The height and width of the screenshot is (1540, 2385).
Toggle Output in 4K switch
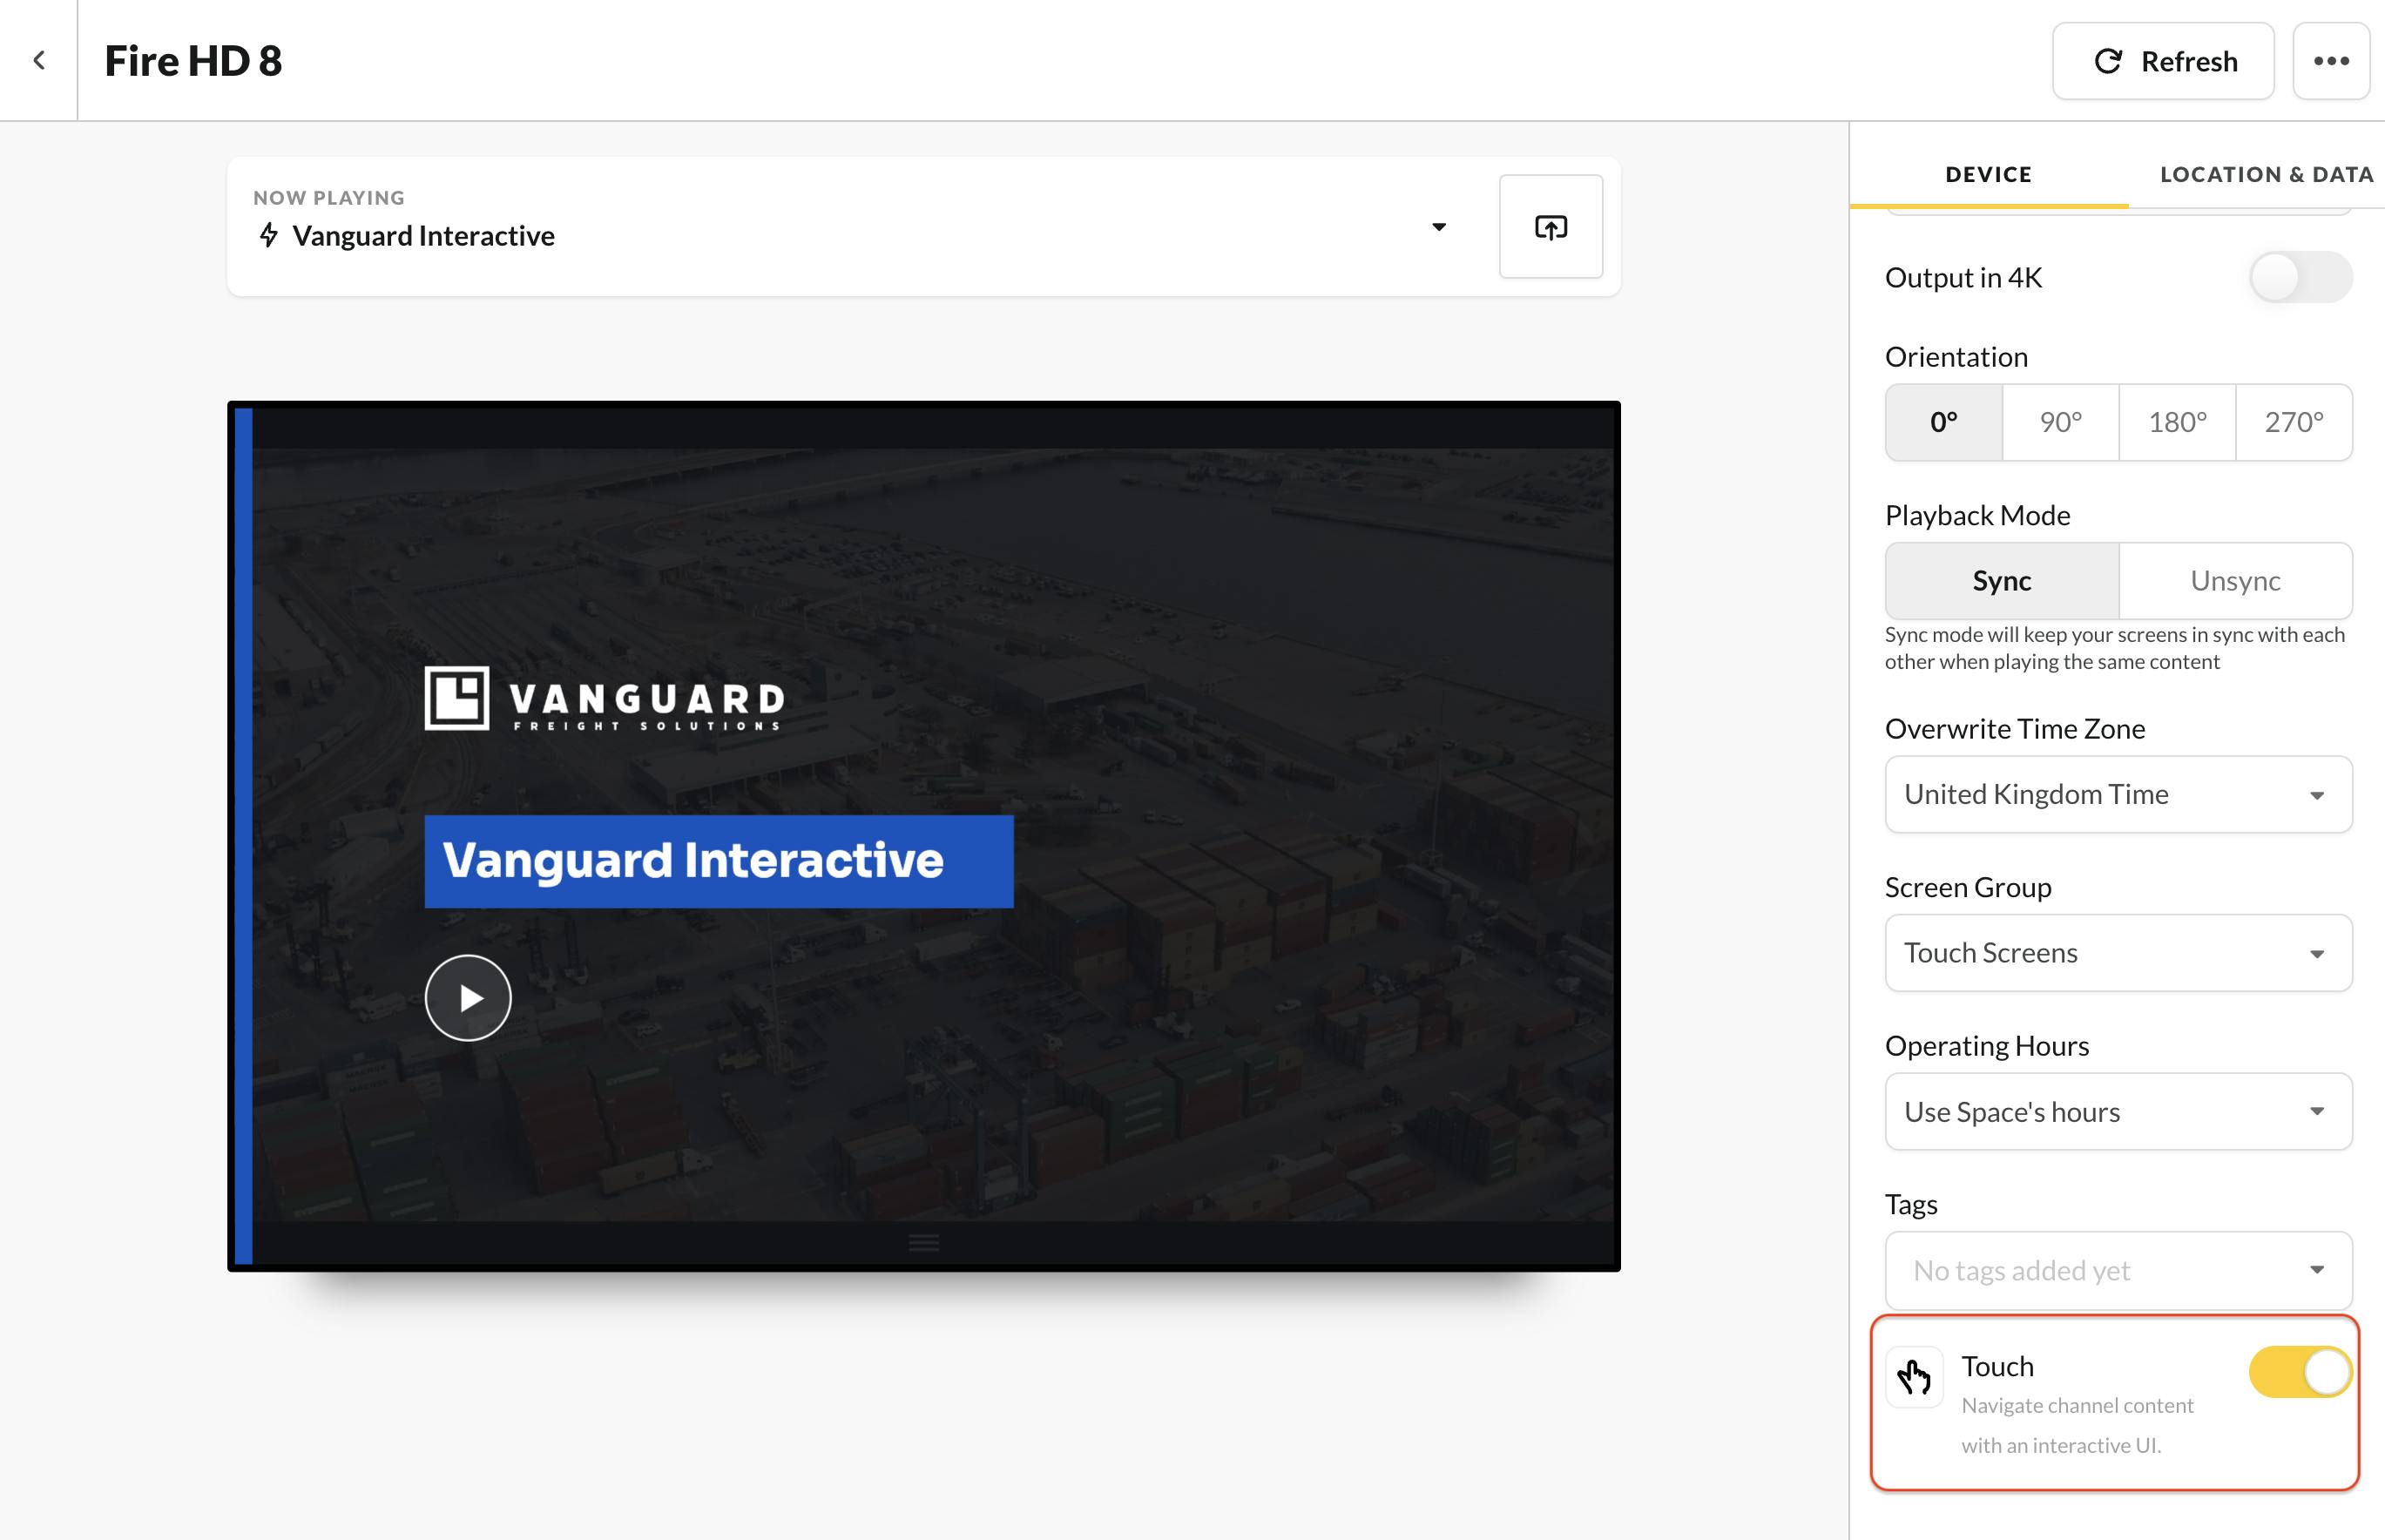click(x=2300, y=277)
